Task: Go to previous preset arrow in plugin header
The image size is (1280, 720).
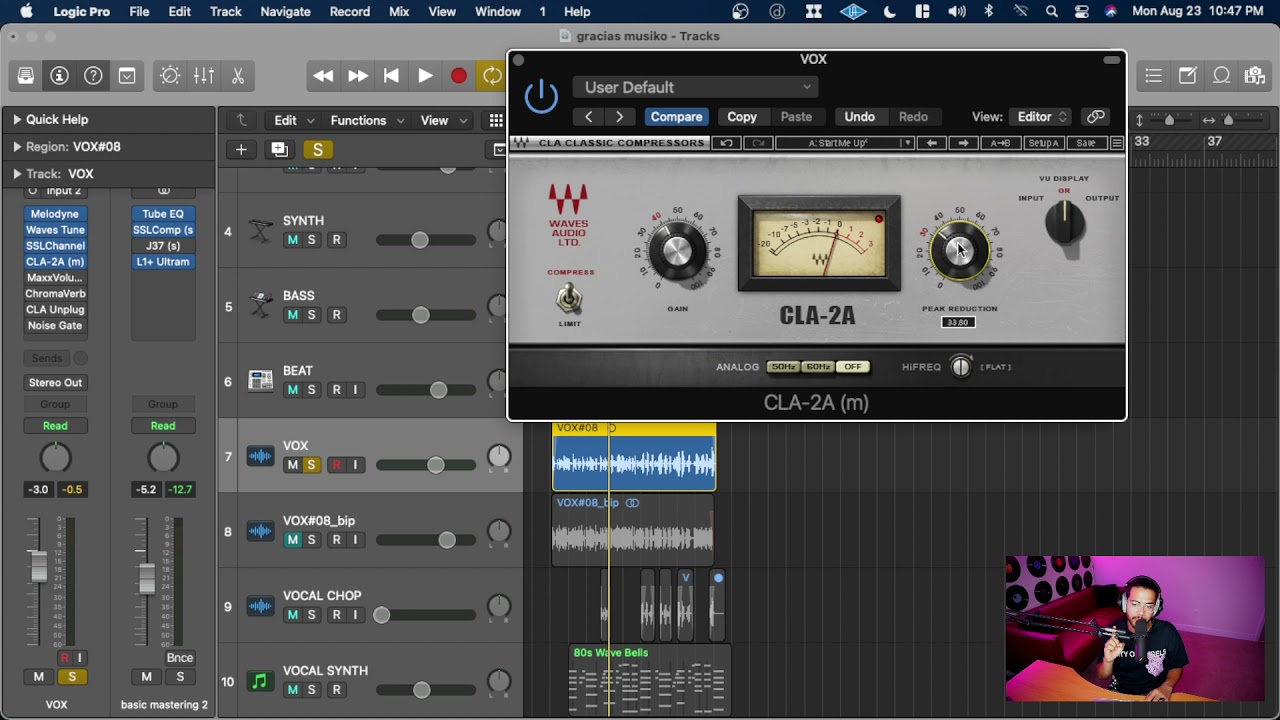Action: (x=589, y=117)
